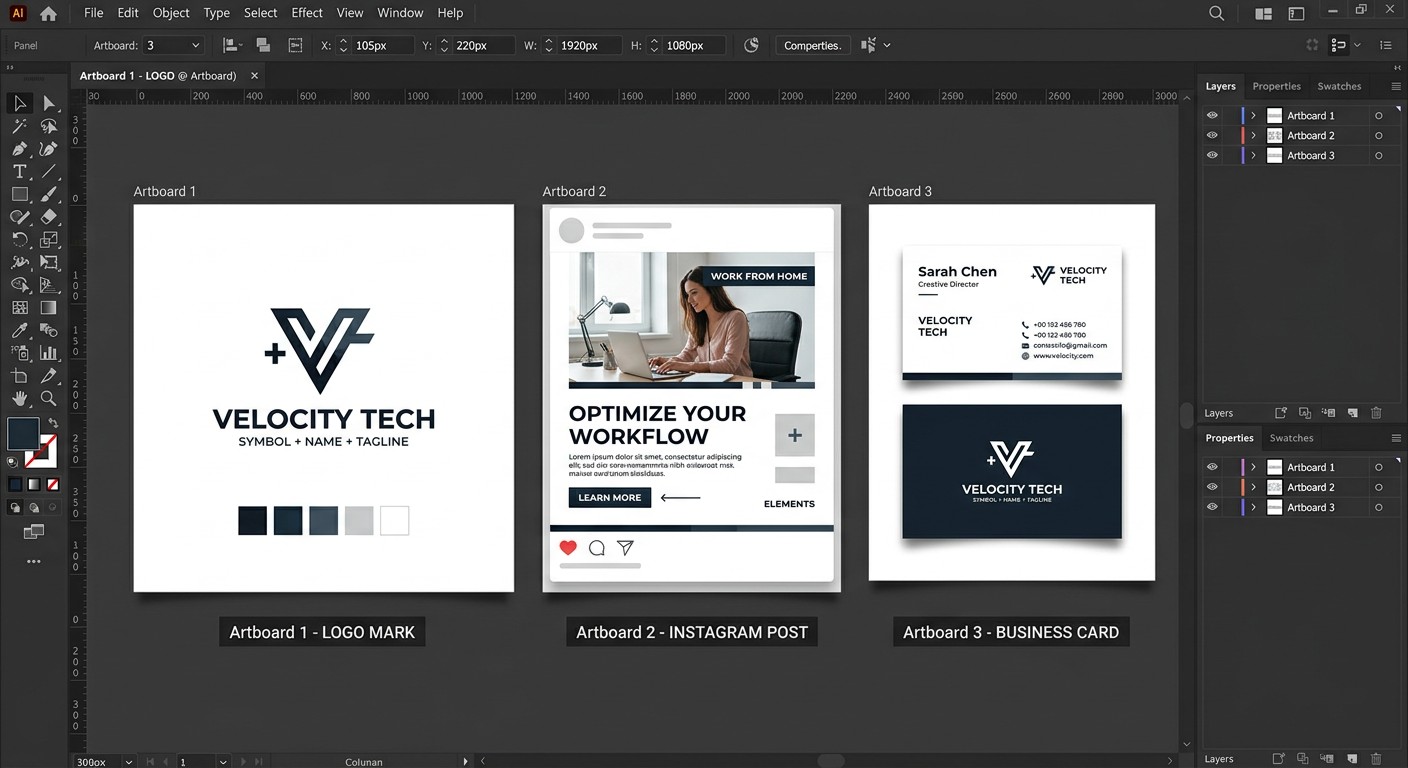Select the Artboard tool
This screenshot has height=768, width=1408.
click(x=19, y=376)
